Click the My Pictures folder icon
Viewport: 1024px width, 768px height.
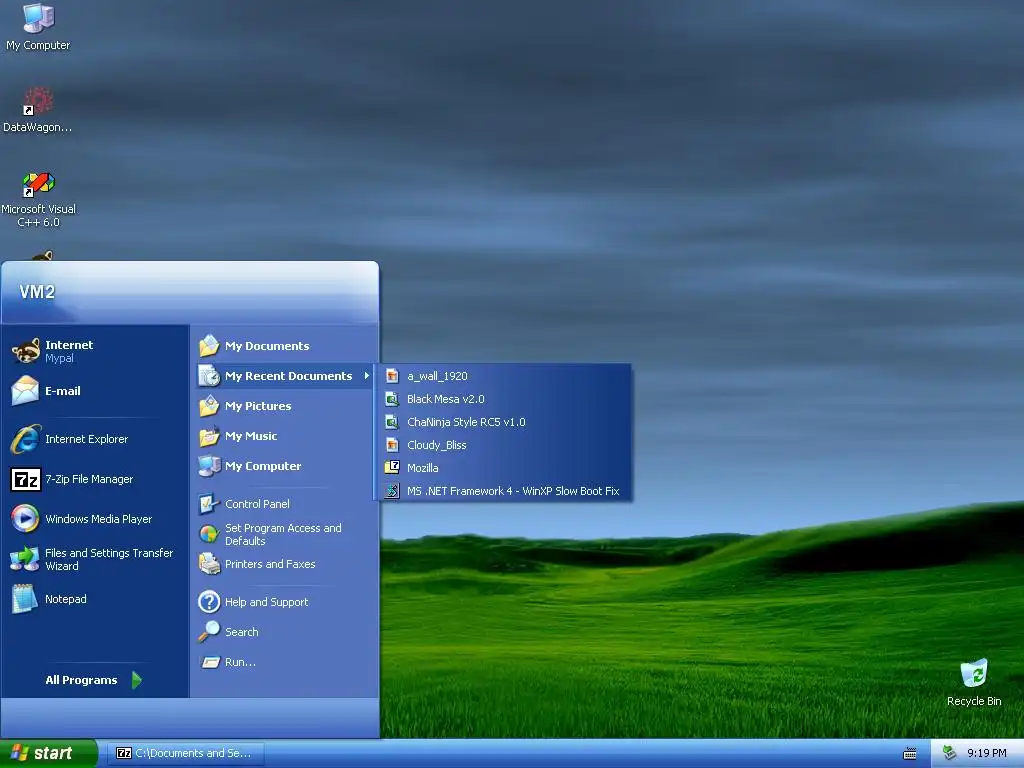[209, 406]
